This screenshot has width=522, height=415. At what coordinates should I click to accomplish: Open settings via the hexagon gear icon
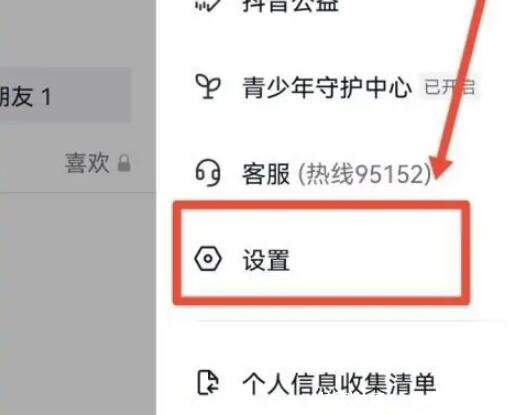208,259
